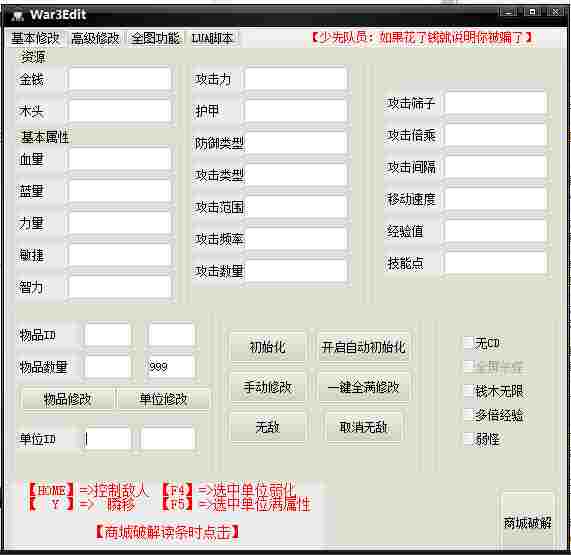Click into the 攻击范围 box
Screen dimensions: 571x555
point(296,207)
